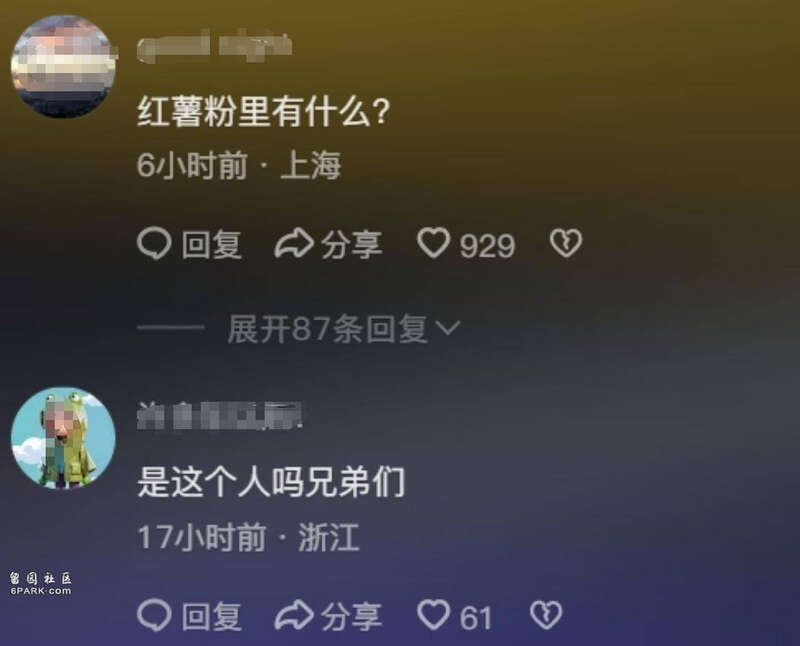The height and width of the screenshot is (646, 800).
Task: Click 分享 label on the first comment
Action: click(352, 245)
